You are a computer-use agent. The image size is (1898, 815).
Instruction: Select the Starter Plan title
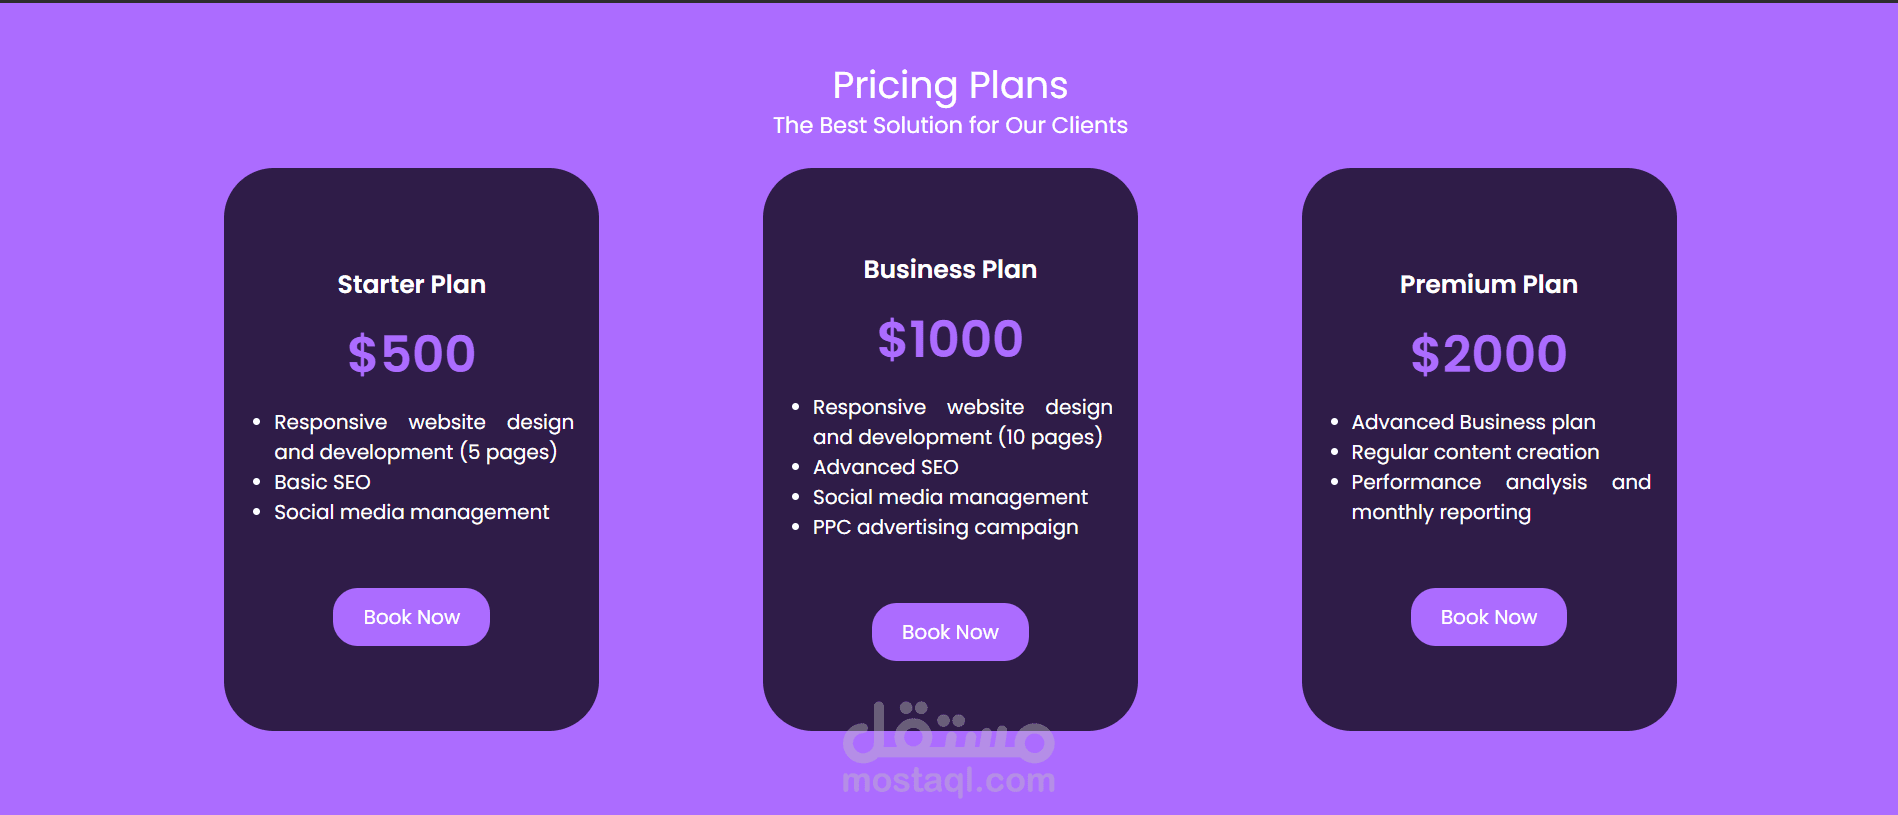(x=411, y=284)
